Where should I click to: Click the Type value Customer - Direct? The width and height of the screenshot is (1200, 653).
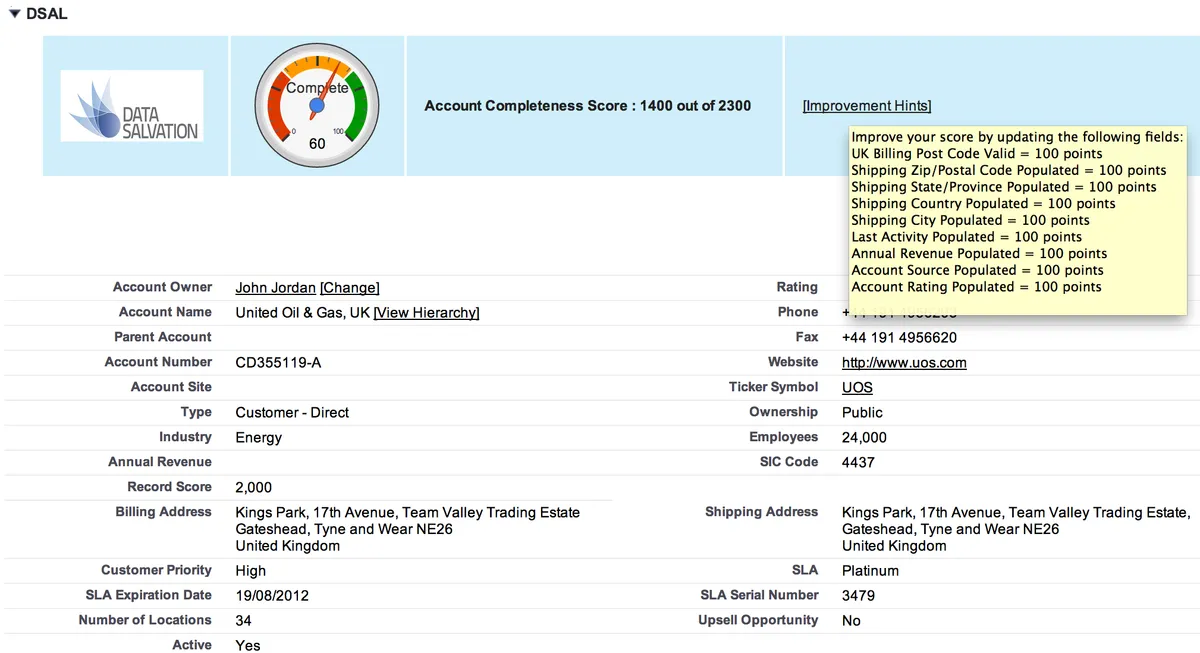292,413
